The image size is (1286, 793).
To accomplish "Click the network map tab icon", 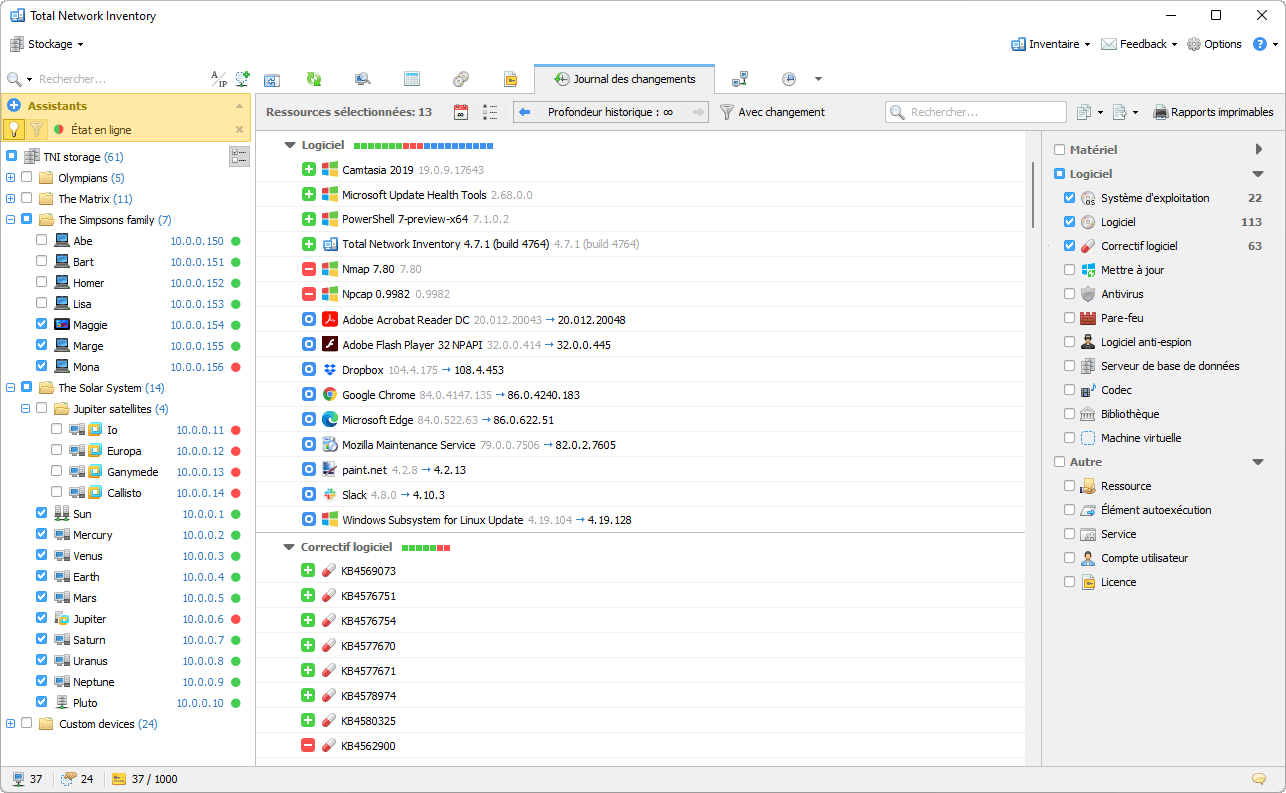I will (740, 79).
